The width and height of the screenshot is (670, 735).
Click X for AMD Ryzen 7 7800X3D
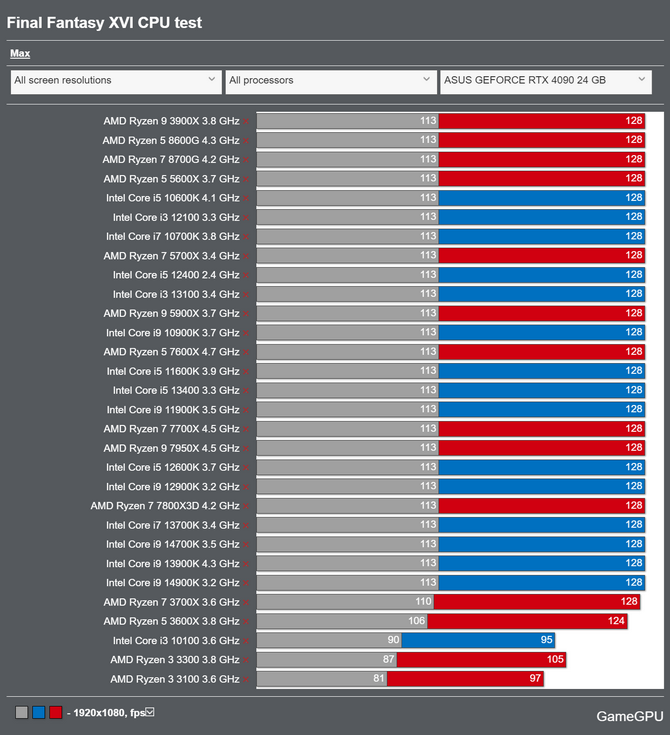tap(246, 506)
